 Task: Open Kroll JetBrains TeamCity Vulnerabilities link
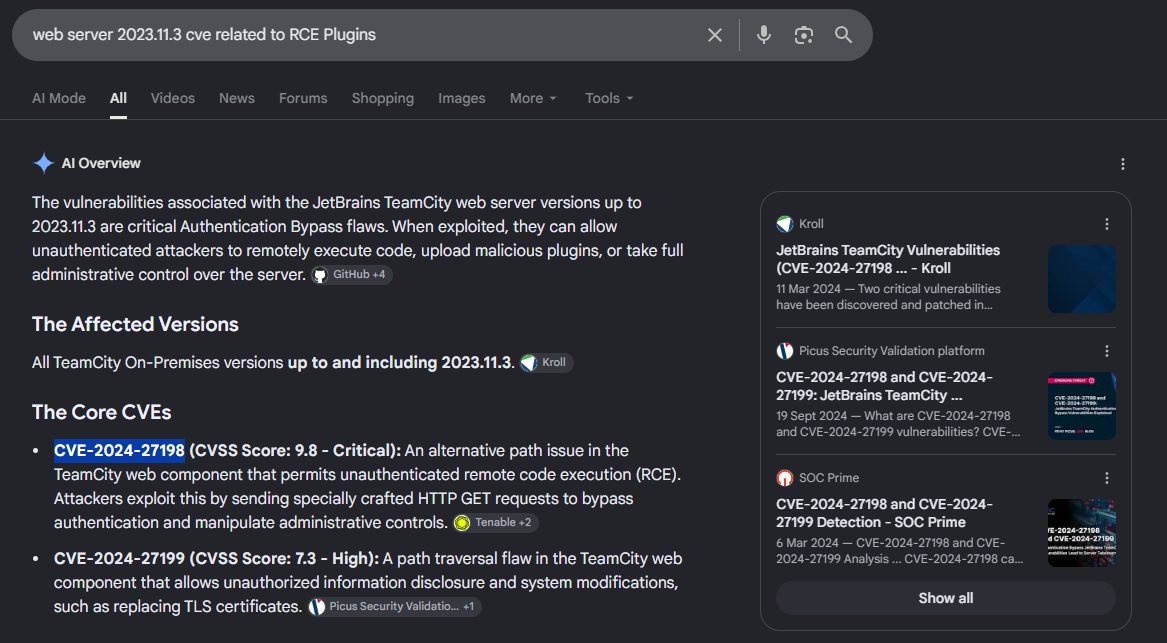[888, 259]
